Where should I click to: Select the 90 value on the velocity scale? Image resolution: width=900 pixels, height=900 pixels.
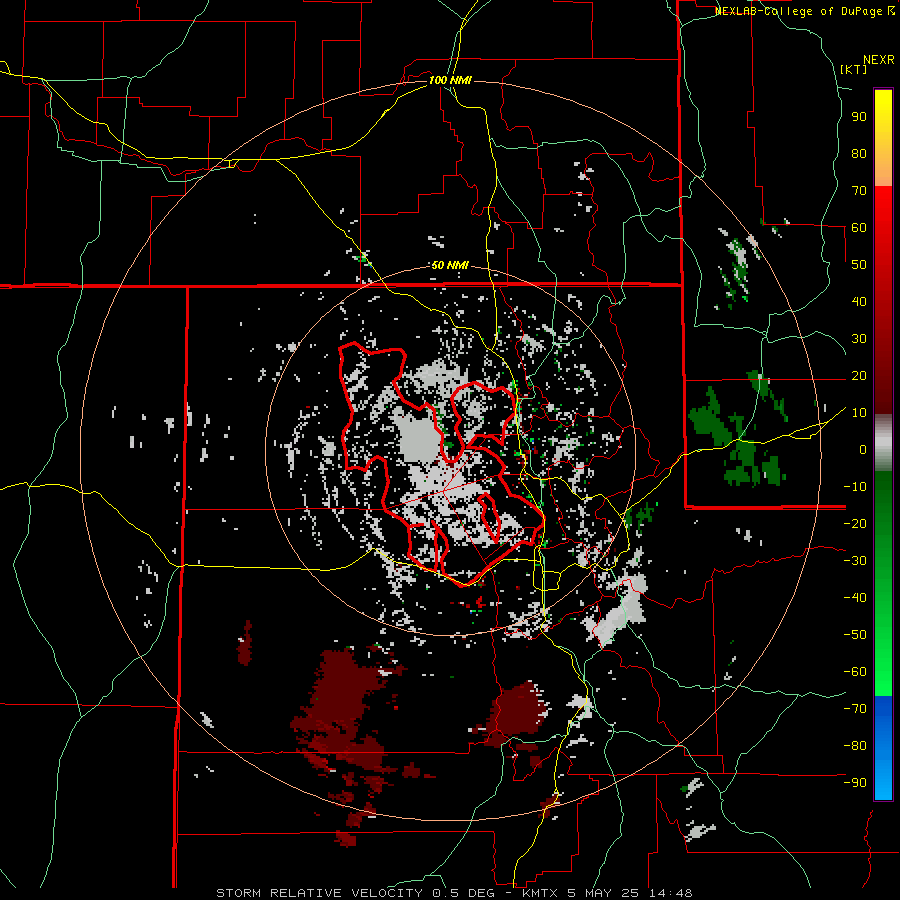point(859,117)
